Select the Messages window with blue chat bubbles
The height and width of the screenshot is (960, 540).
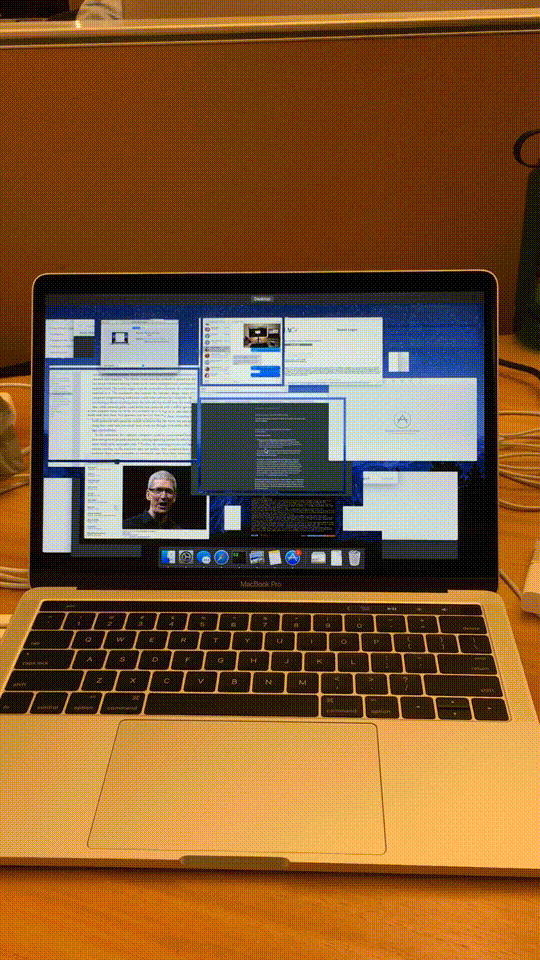242,351
